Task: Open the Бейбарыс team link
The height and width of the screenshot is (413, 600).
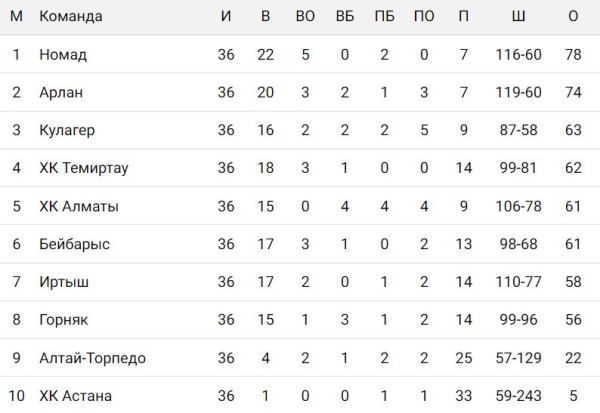Action: pos(74,244)
